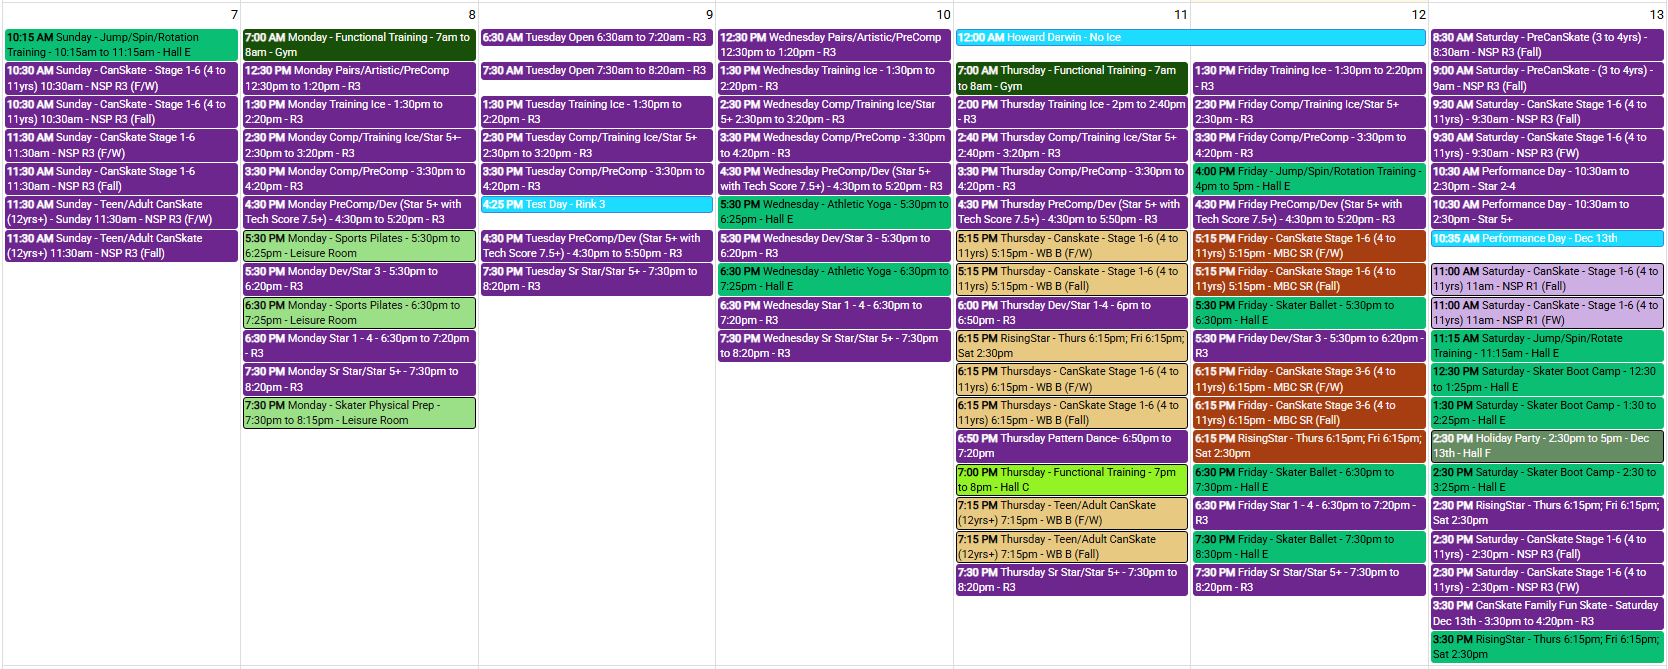Image resolution: width=1668 pixels, height=669 pixels.
Task: Open Thursday 7pm Functional Training in Hall C
Action: [x=1071, y=480]
